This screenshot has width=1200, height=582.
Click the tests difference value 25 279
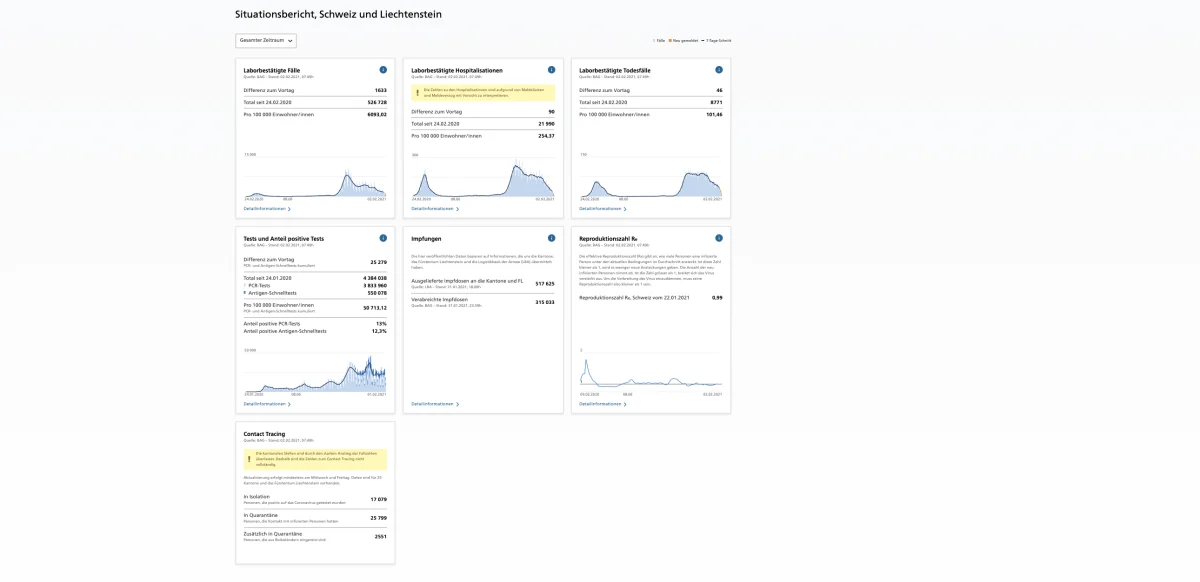point(378,262)
